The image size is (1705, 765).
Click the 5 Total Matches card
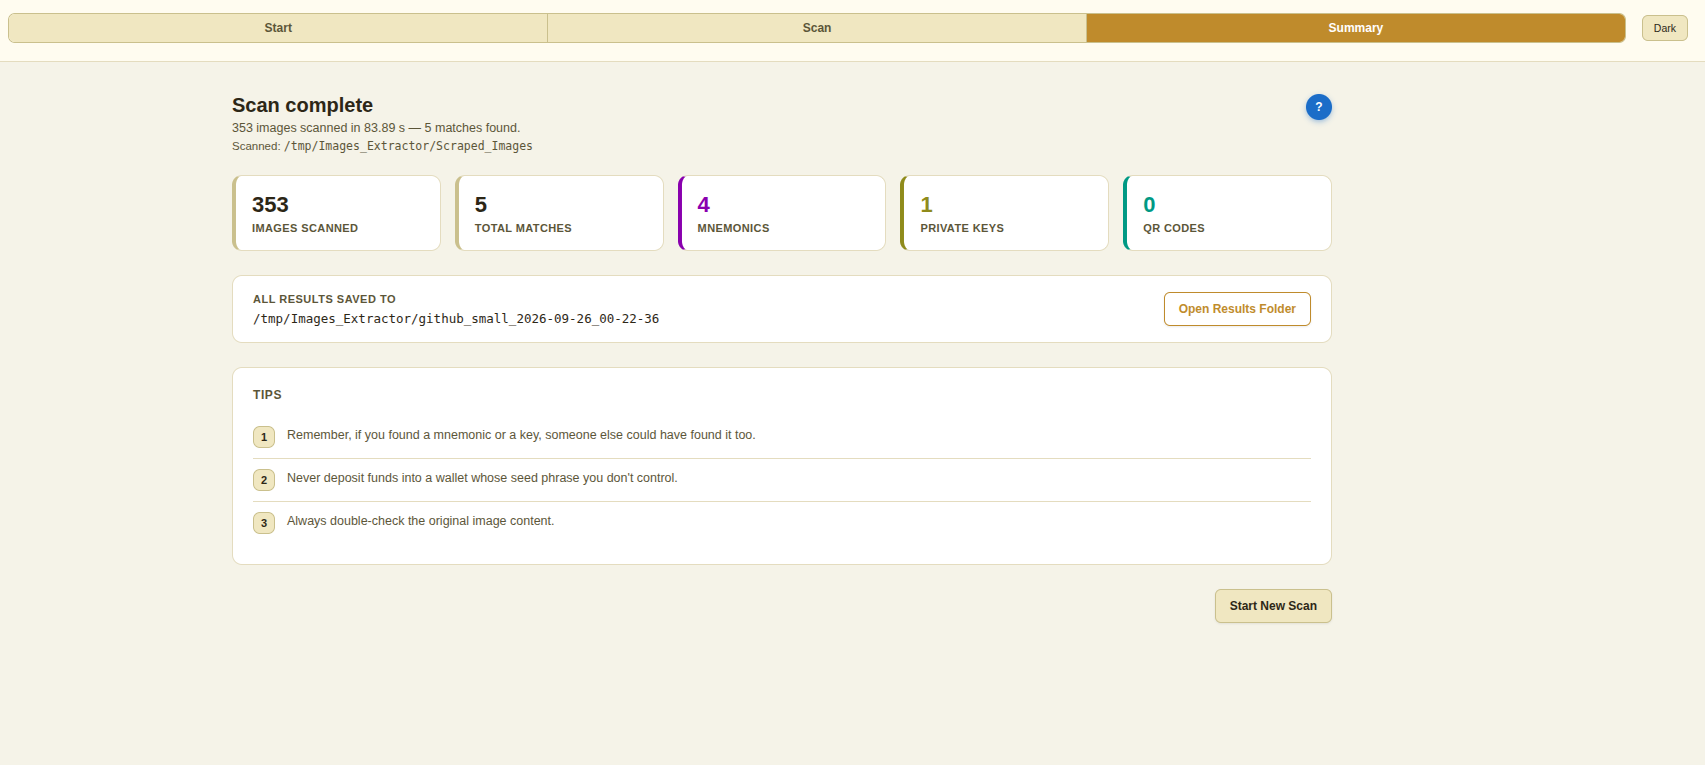559,213
